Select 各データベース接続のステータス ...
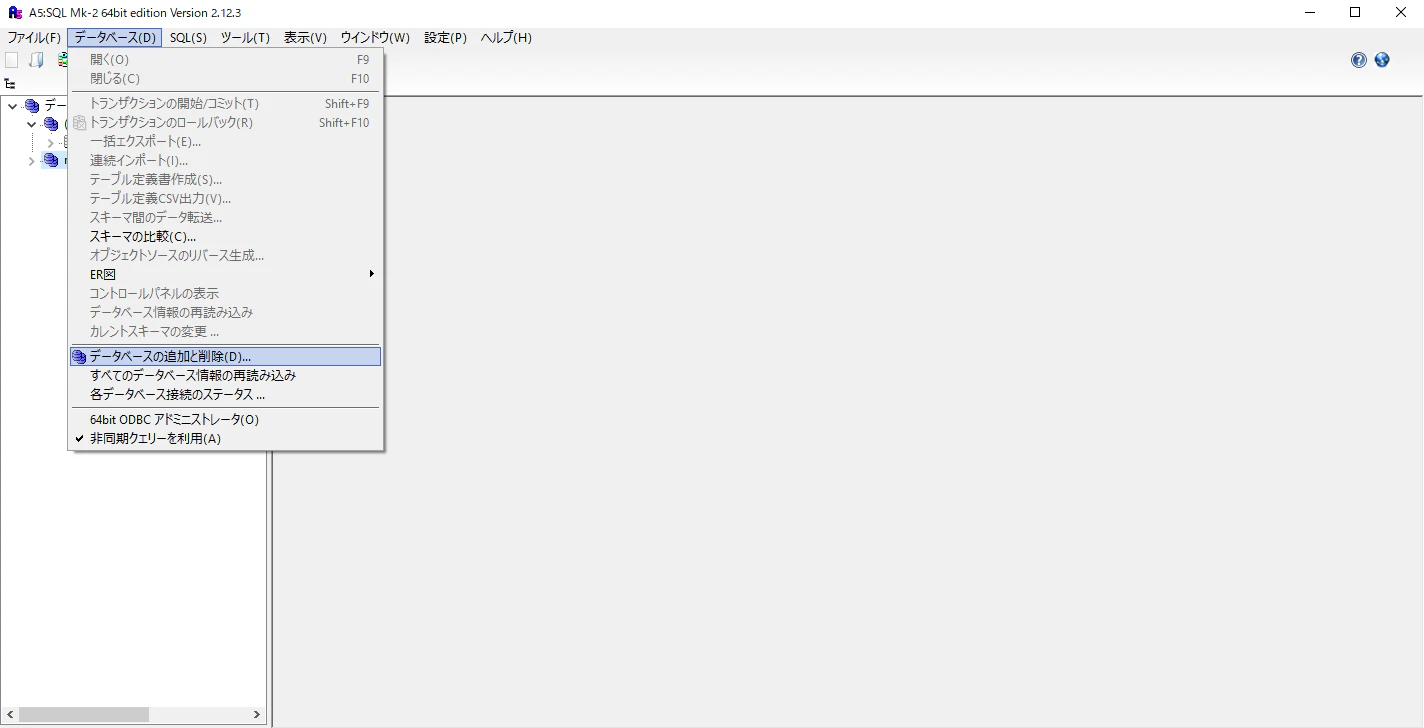 pos(225,394)
